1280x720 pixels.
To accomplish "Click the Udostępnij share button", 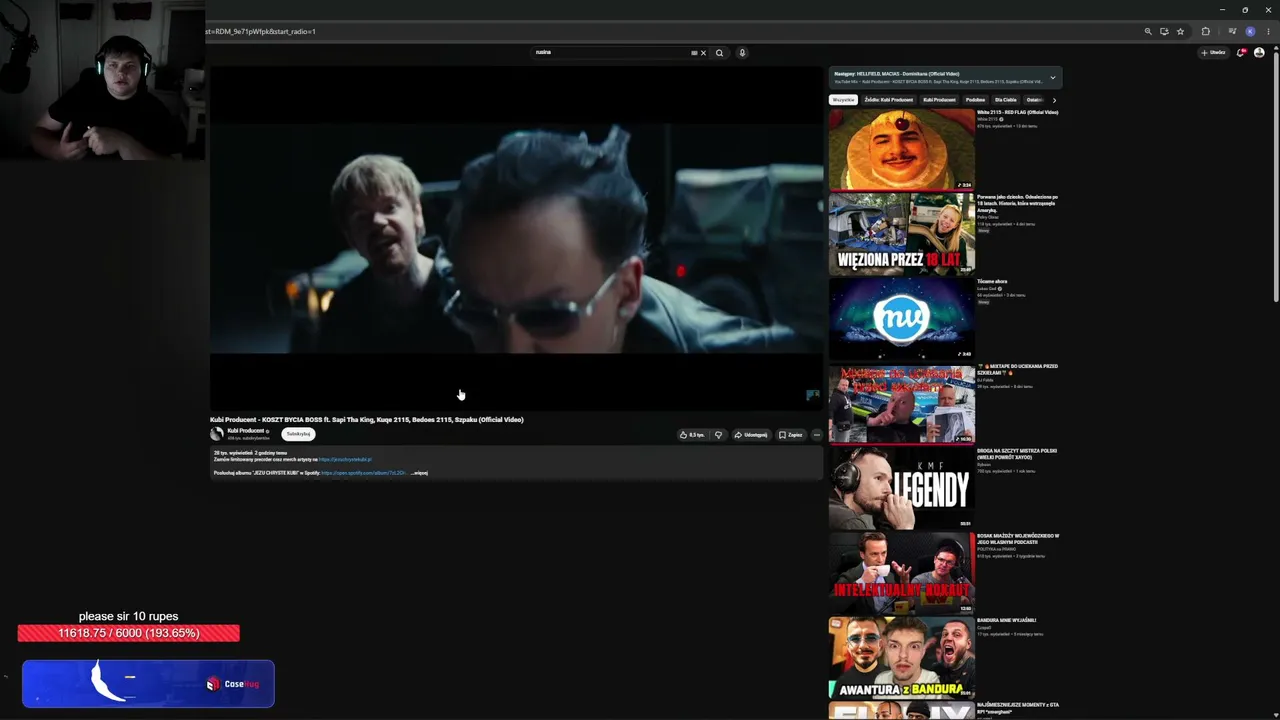I will pos(751,435).
